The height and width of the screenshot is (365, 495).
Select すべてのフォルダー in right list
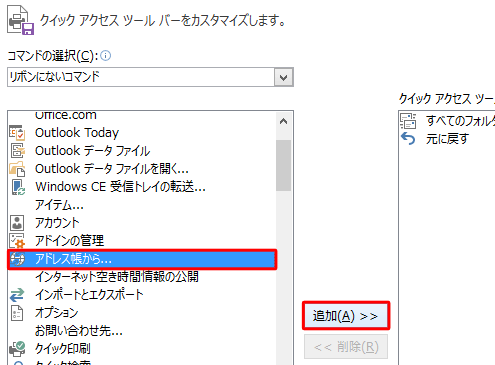click(x=447, y=121)
